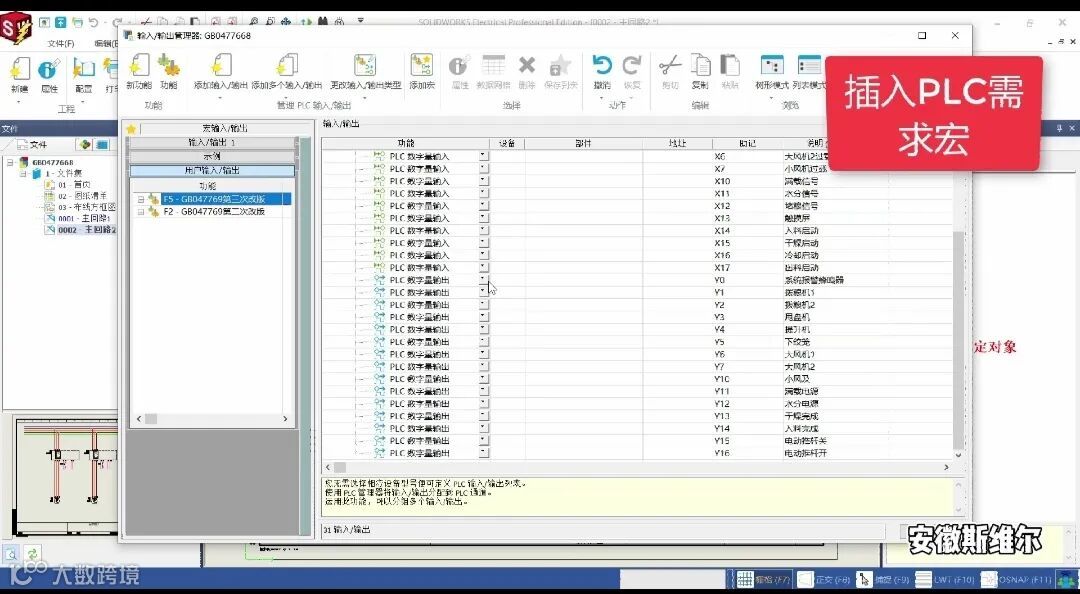Viewport: 1080px width, 594px height.
Task: Click 地址 column header in I/O table
Action: pyautogui.click(x=677, y=143)
